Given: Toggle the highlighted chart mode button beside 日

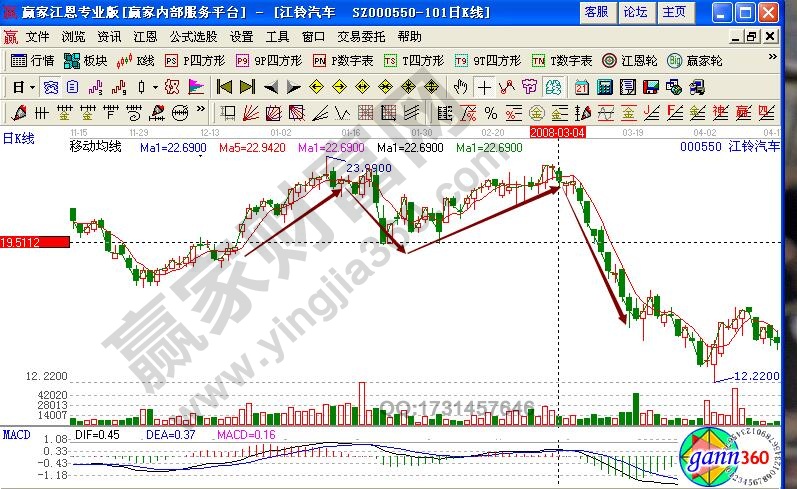Looking at the screenshot, I should (x=49, y=86).
